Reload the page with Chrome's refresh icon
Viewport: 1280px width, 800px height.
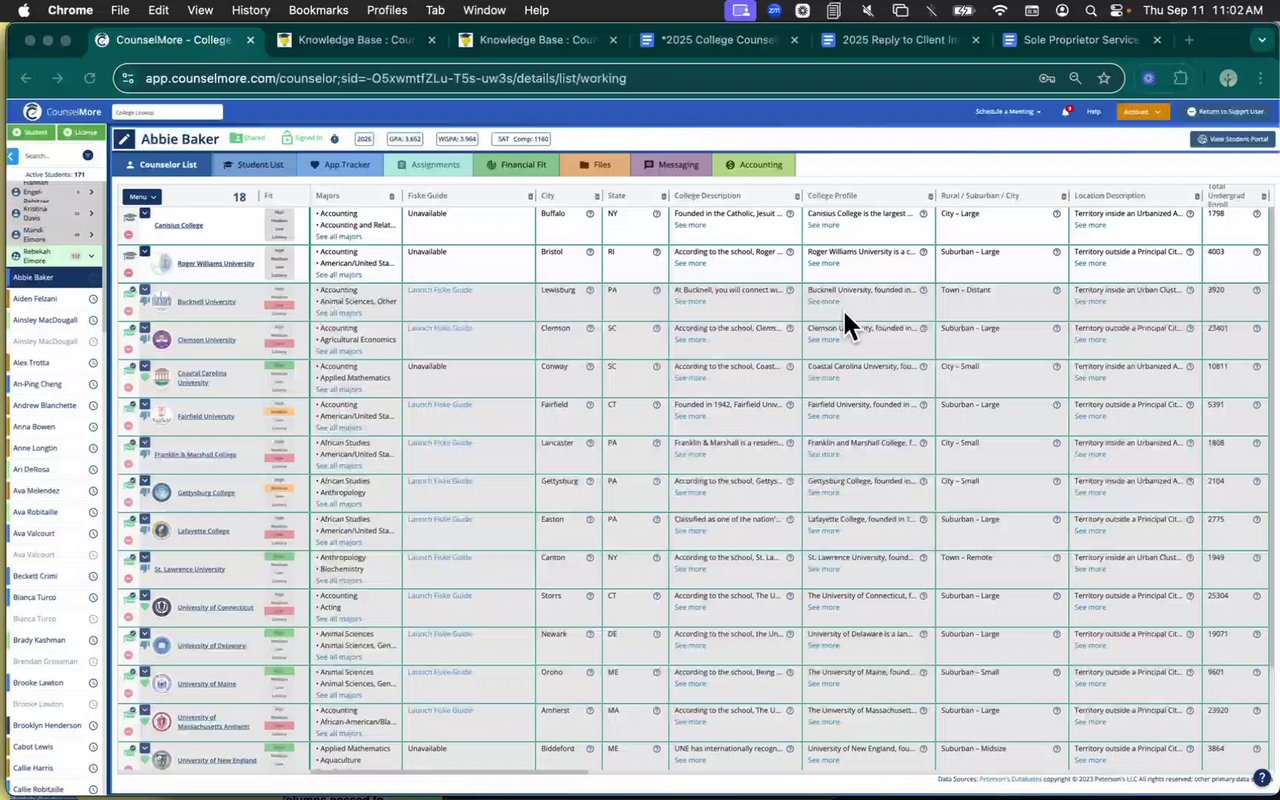(x=90, y=78)
